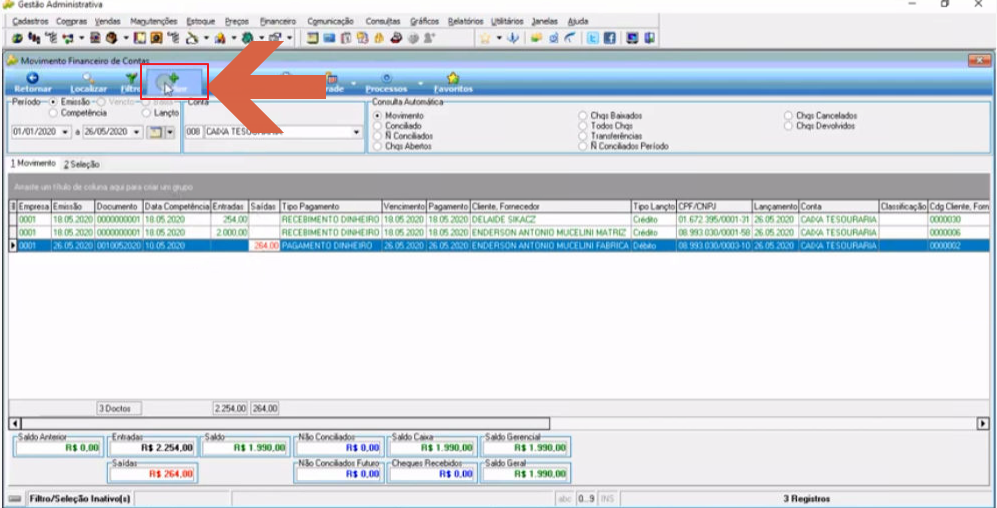This screenshot has width=997, height=508.
Task: Open the Utilitários menu
Action: coord(507,21)
